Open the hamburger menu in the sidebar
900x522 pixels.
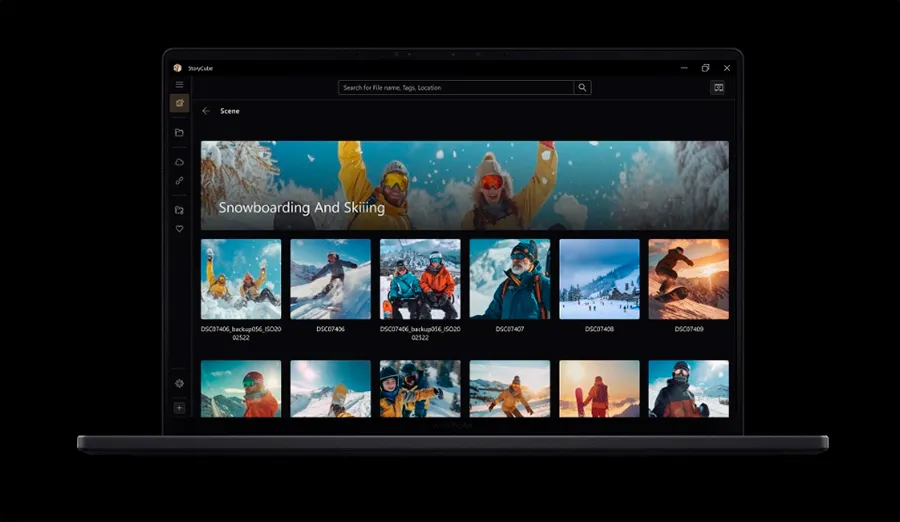[x=179, y=85]
